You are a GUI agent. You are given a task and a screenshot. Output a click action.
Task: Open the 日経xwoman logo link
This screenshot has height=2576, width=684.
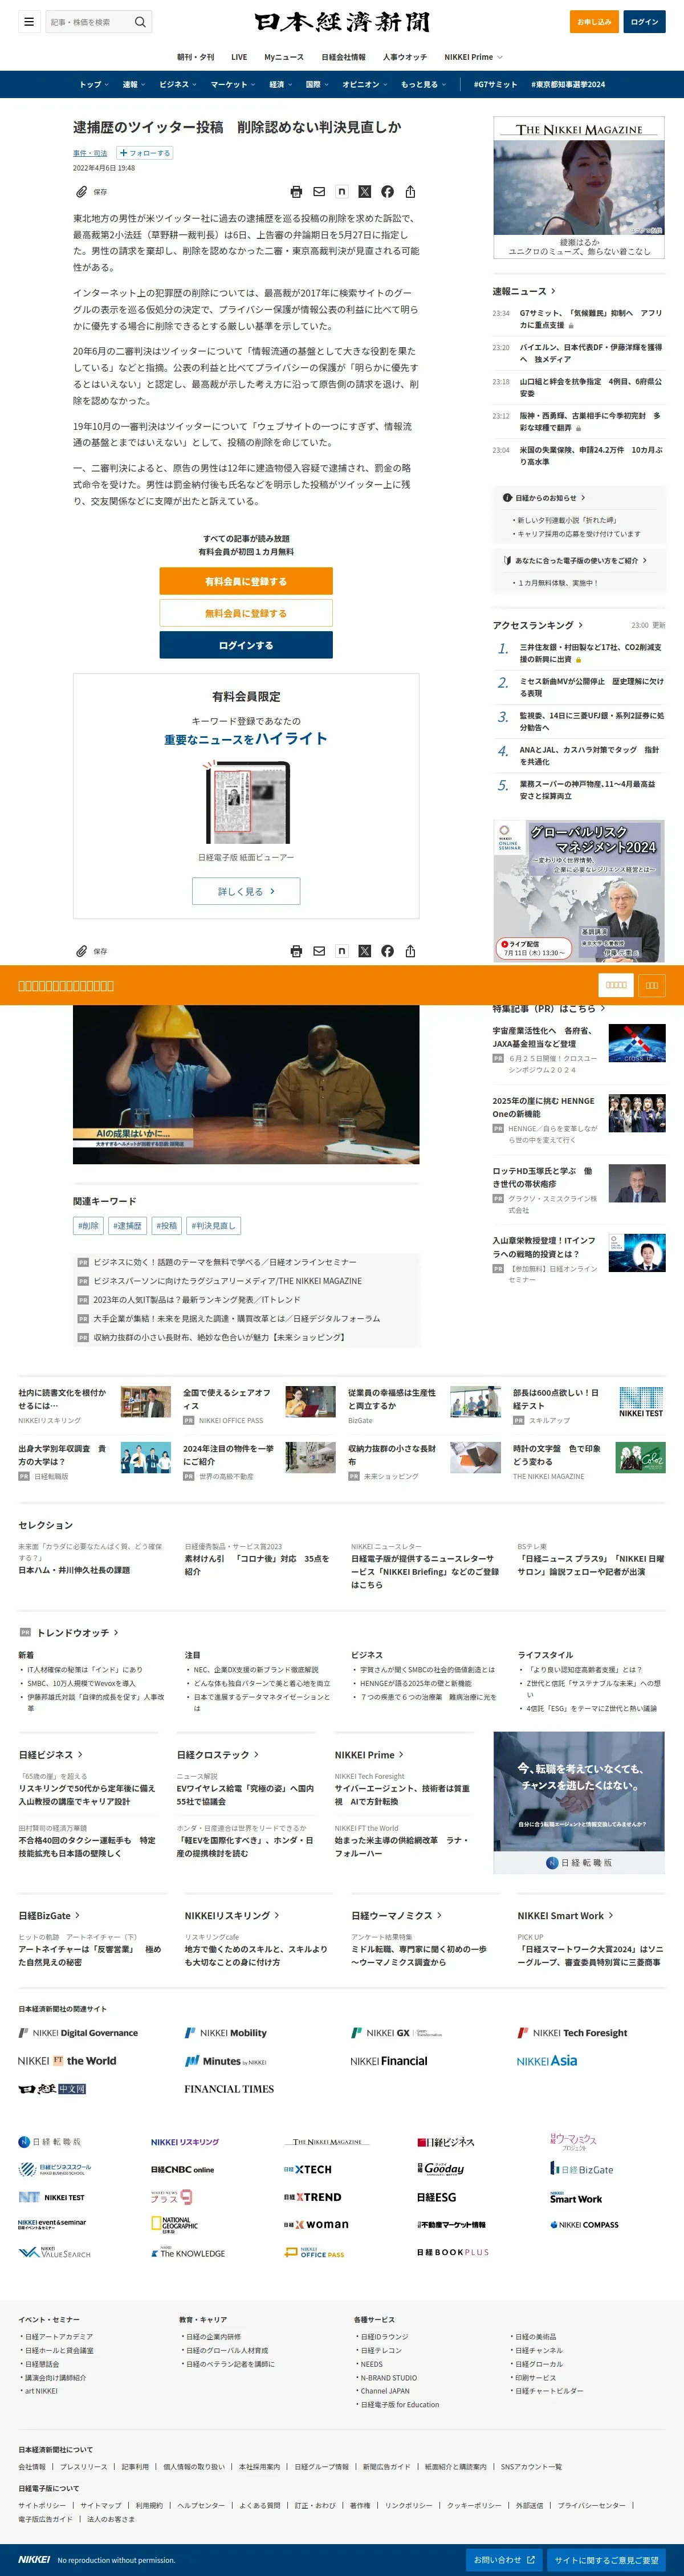coord(316,2224)
